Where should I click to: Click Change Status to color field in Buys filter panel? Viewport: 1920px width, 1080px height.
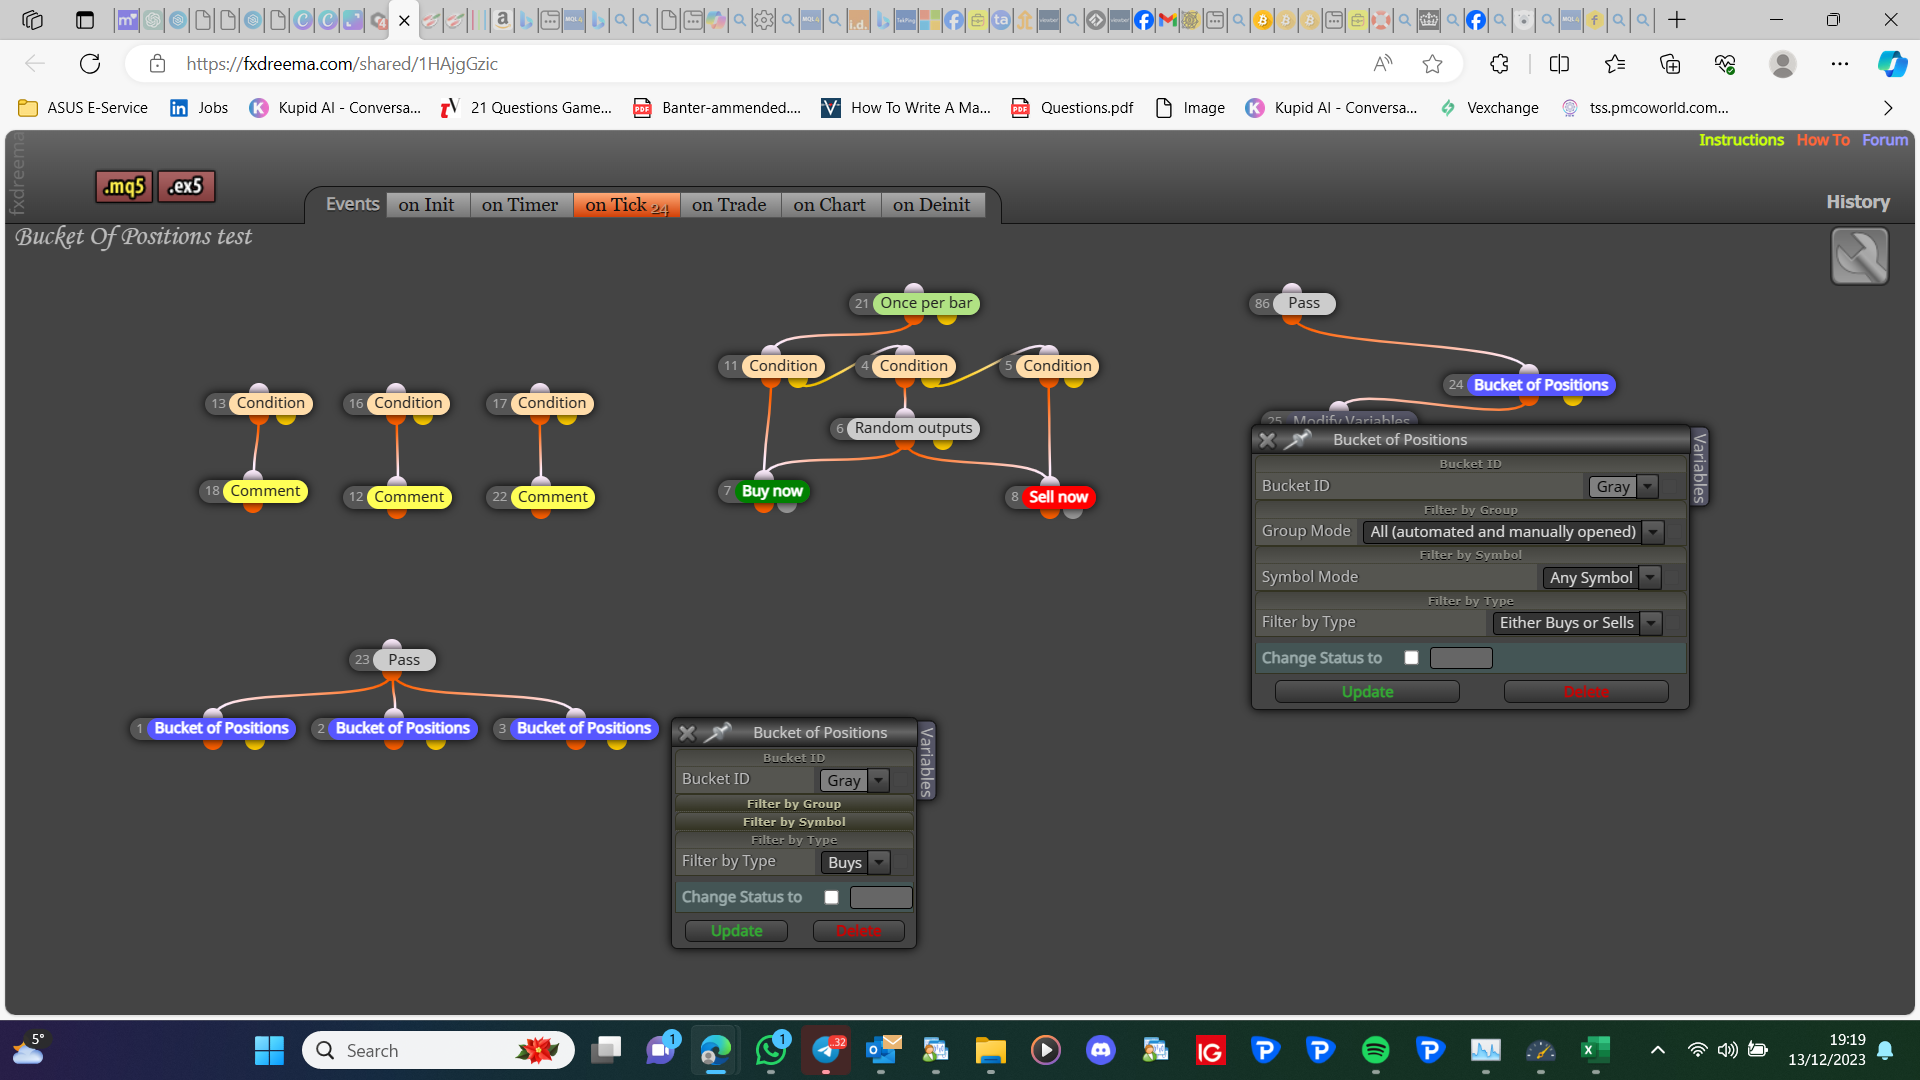coord(881,897)
